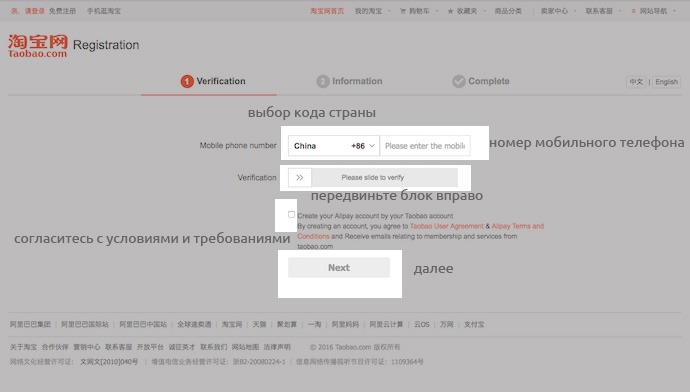Click footer link 淘宝网

tap(232, 324)
